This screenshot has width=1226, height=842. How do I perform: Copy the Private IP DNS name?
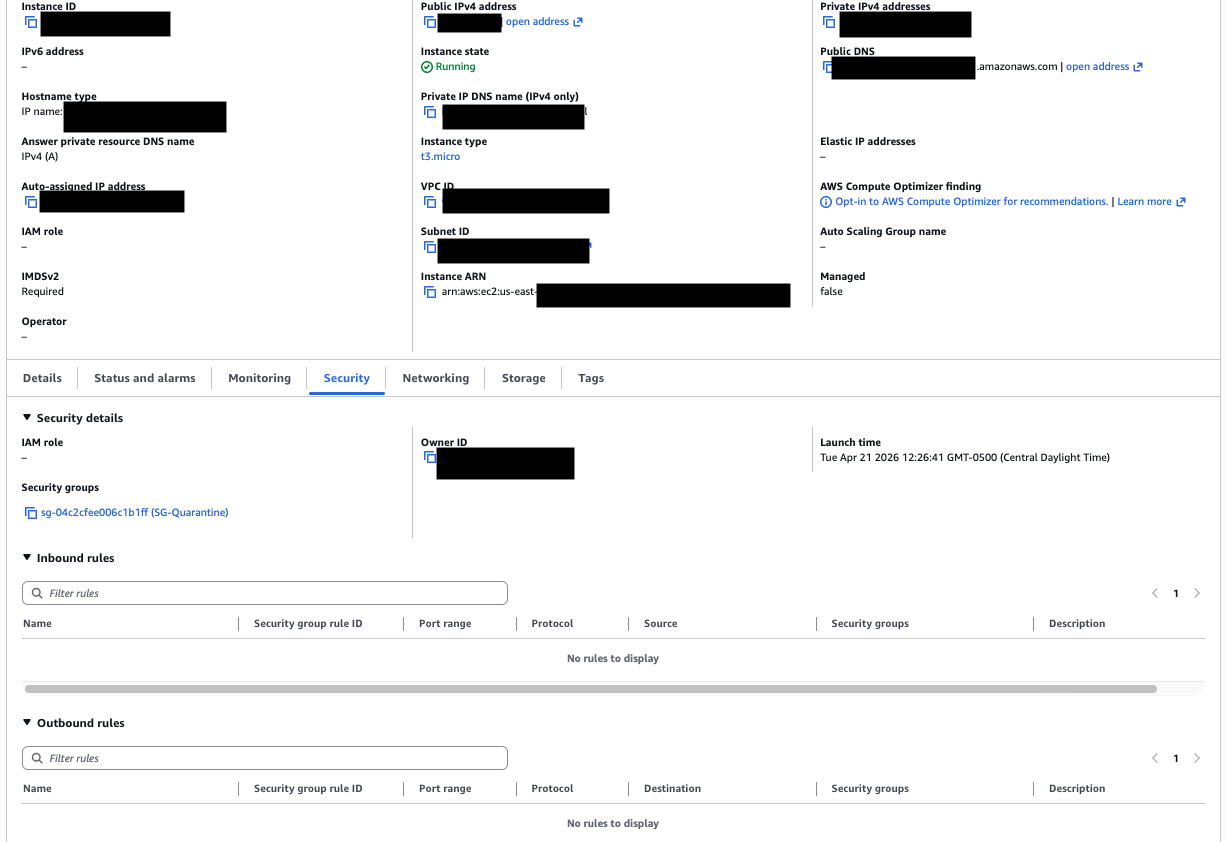click(x=430, y=112)
